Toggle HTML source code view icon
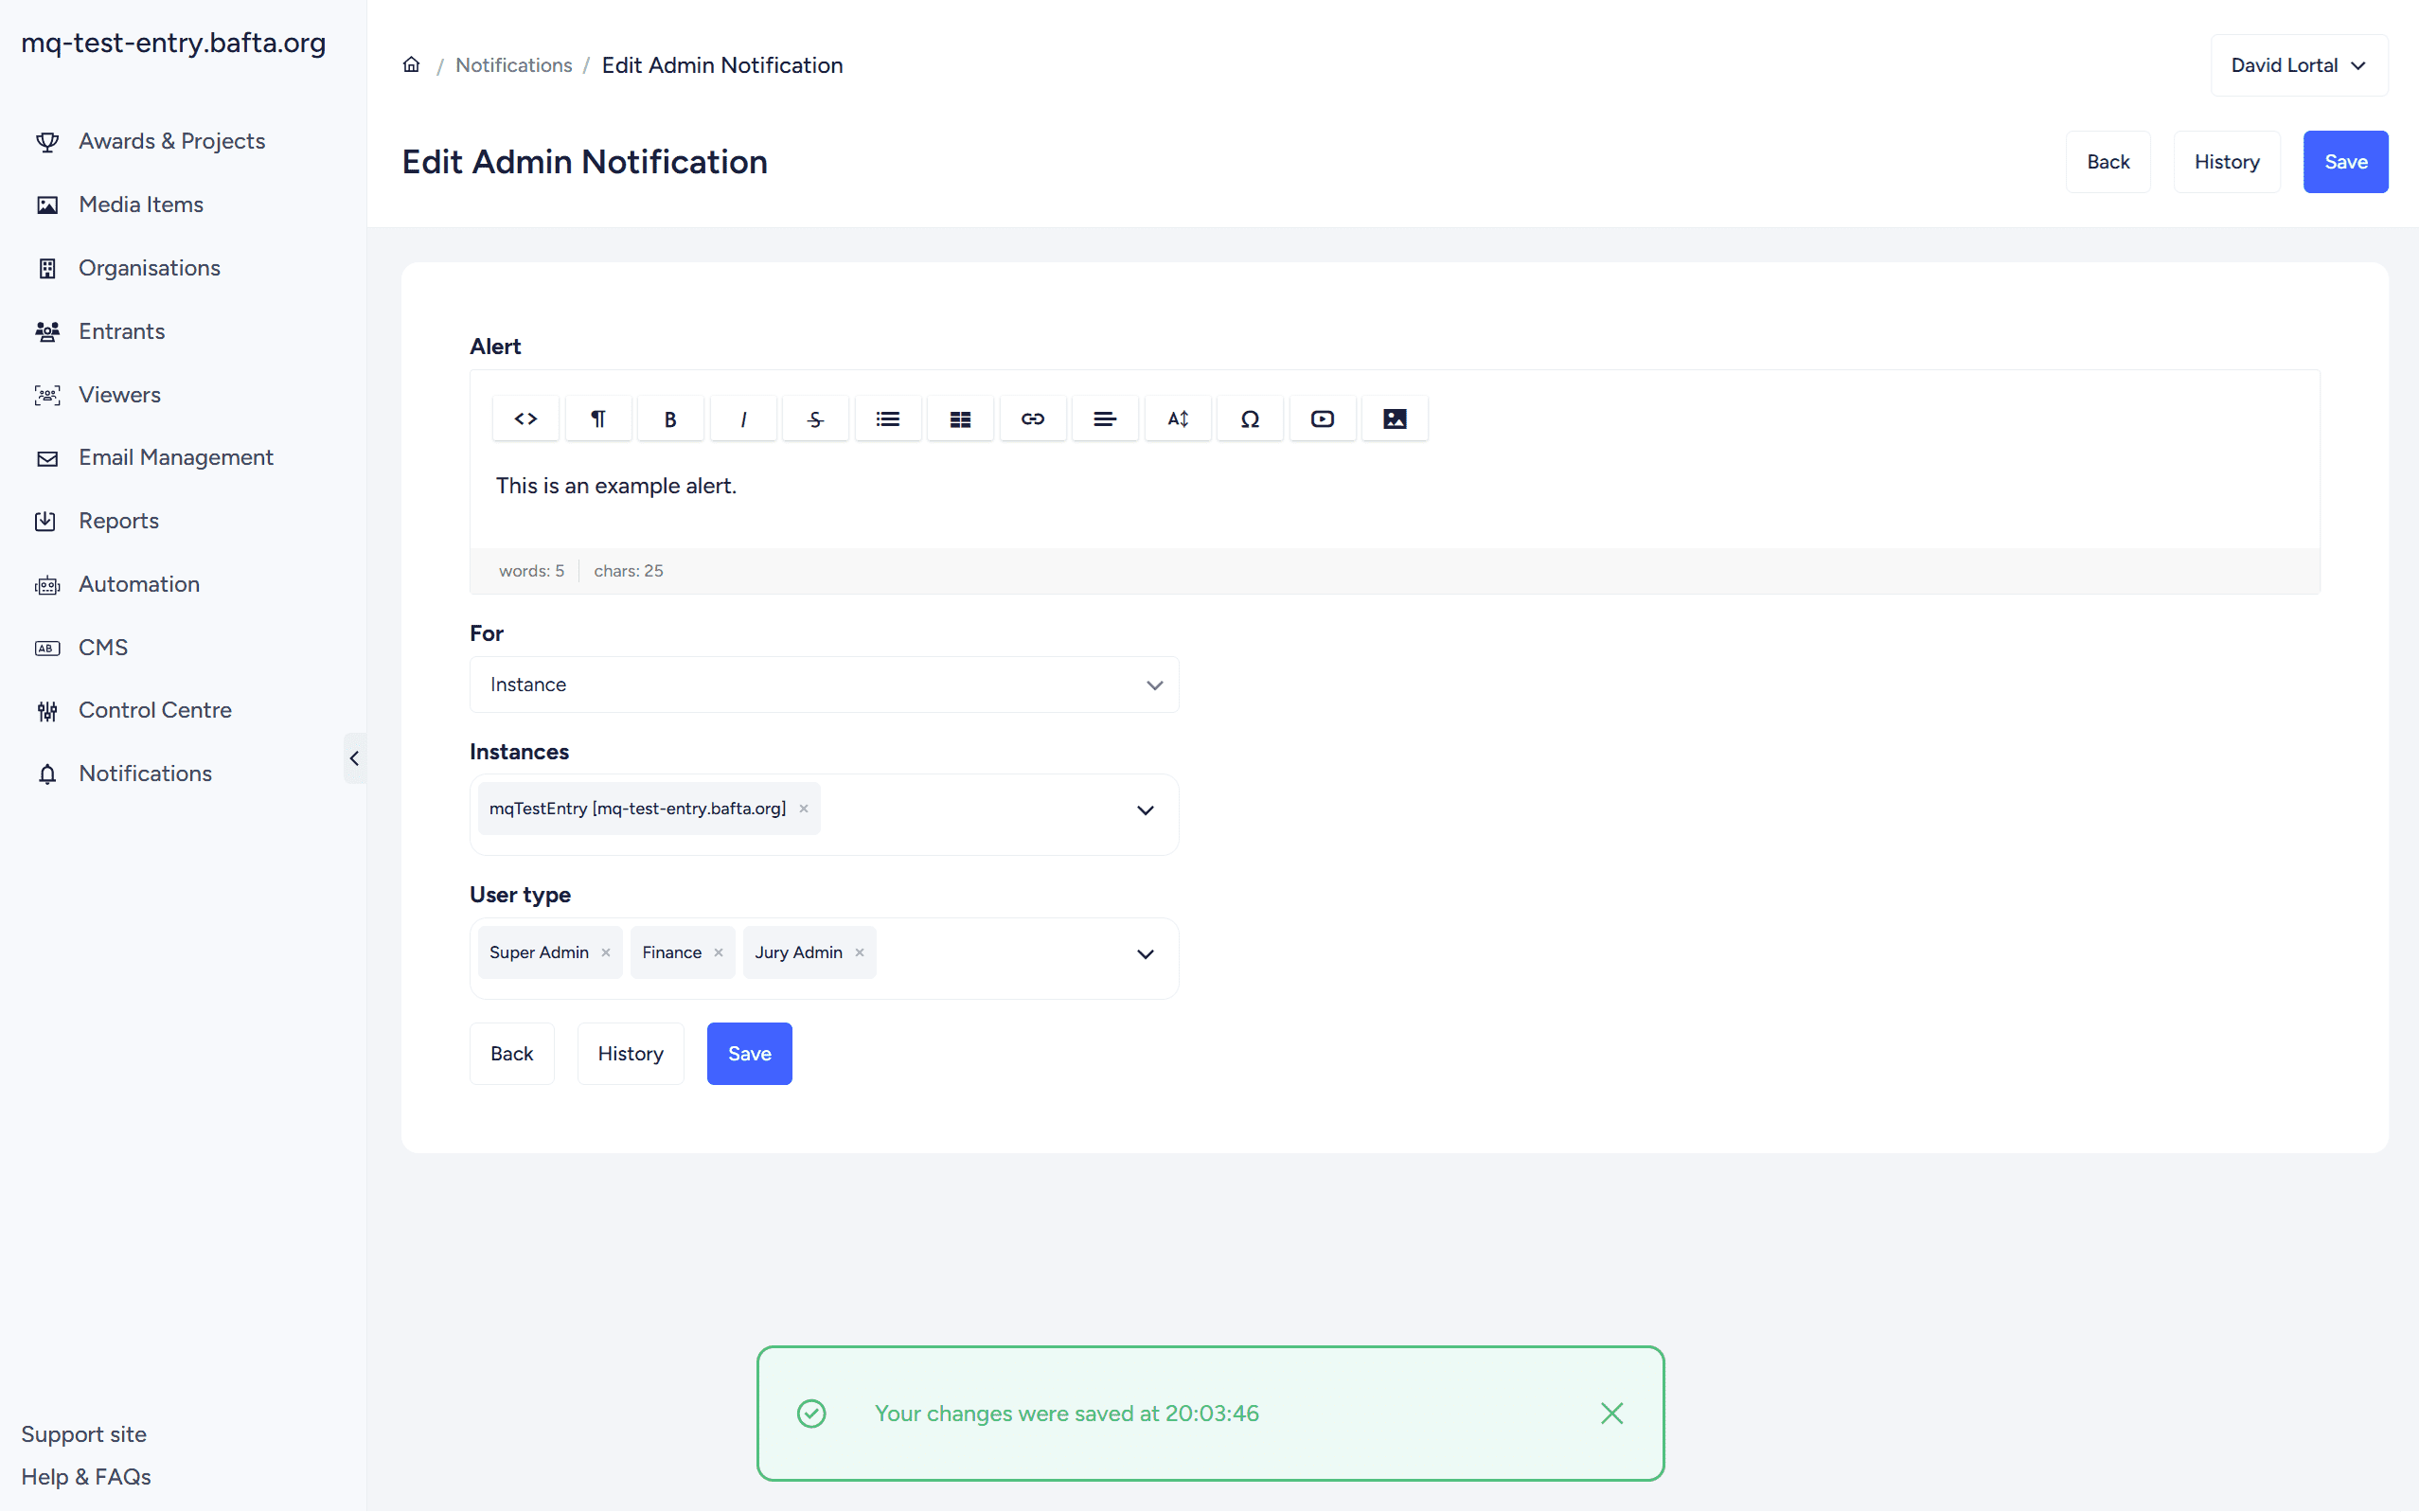 click(x=525, y=419)
